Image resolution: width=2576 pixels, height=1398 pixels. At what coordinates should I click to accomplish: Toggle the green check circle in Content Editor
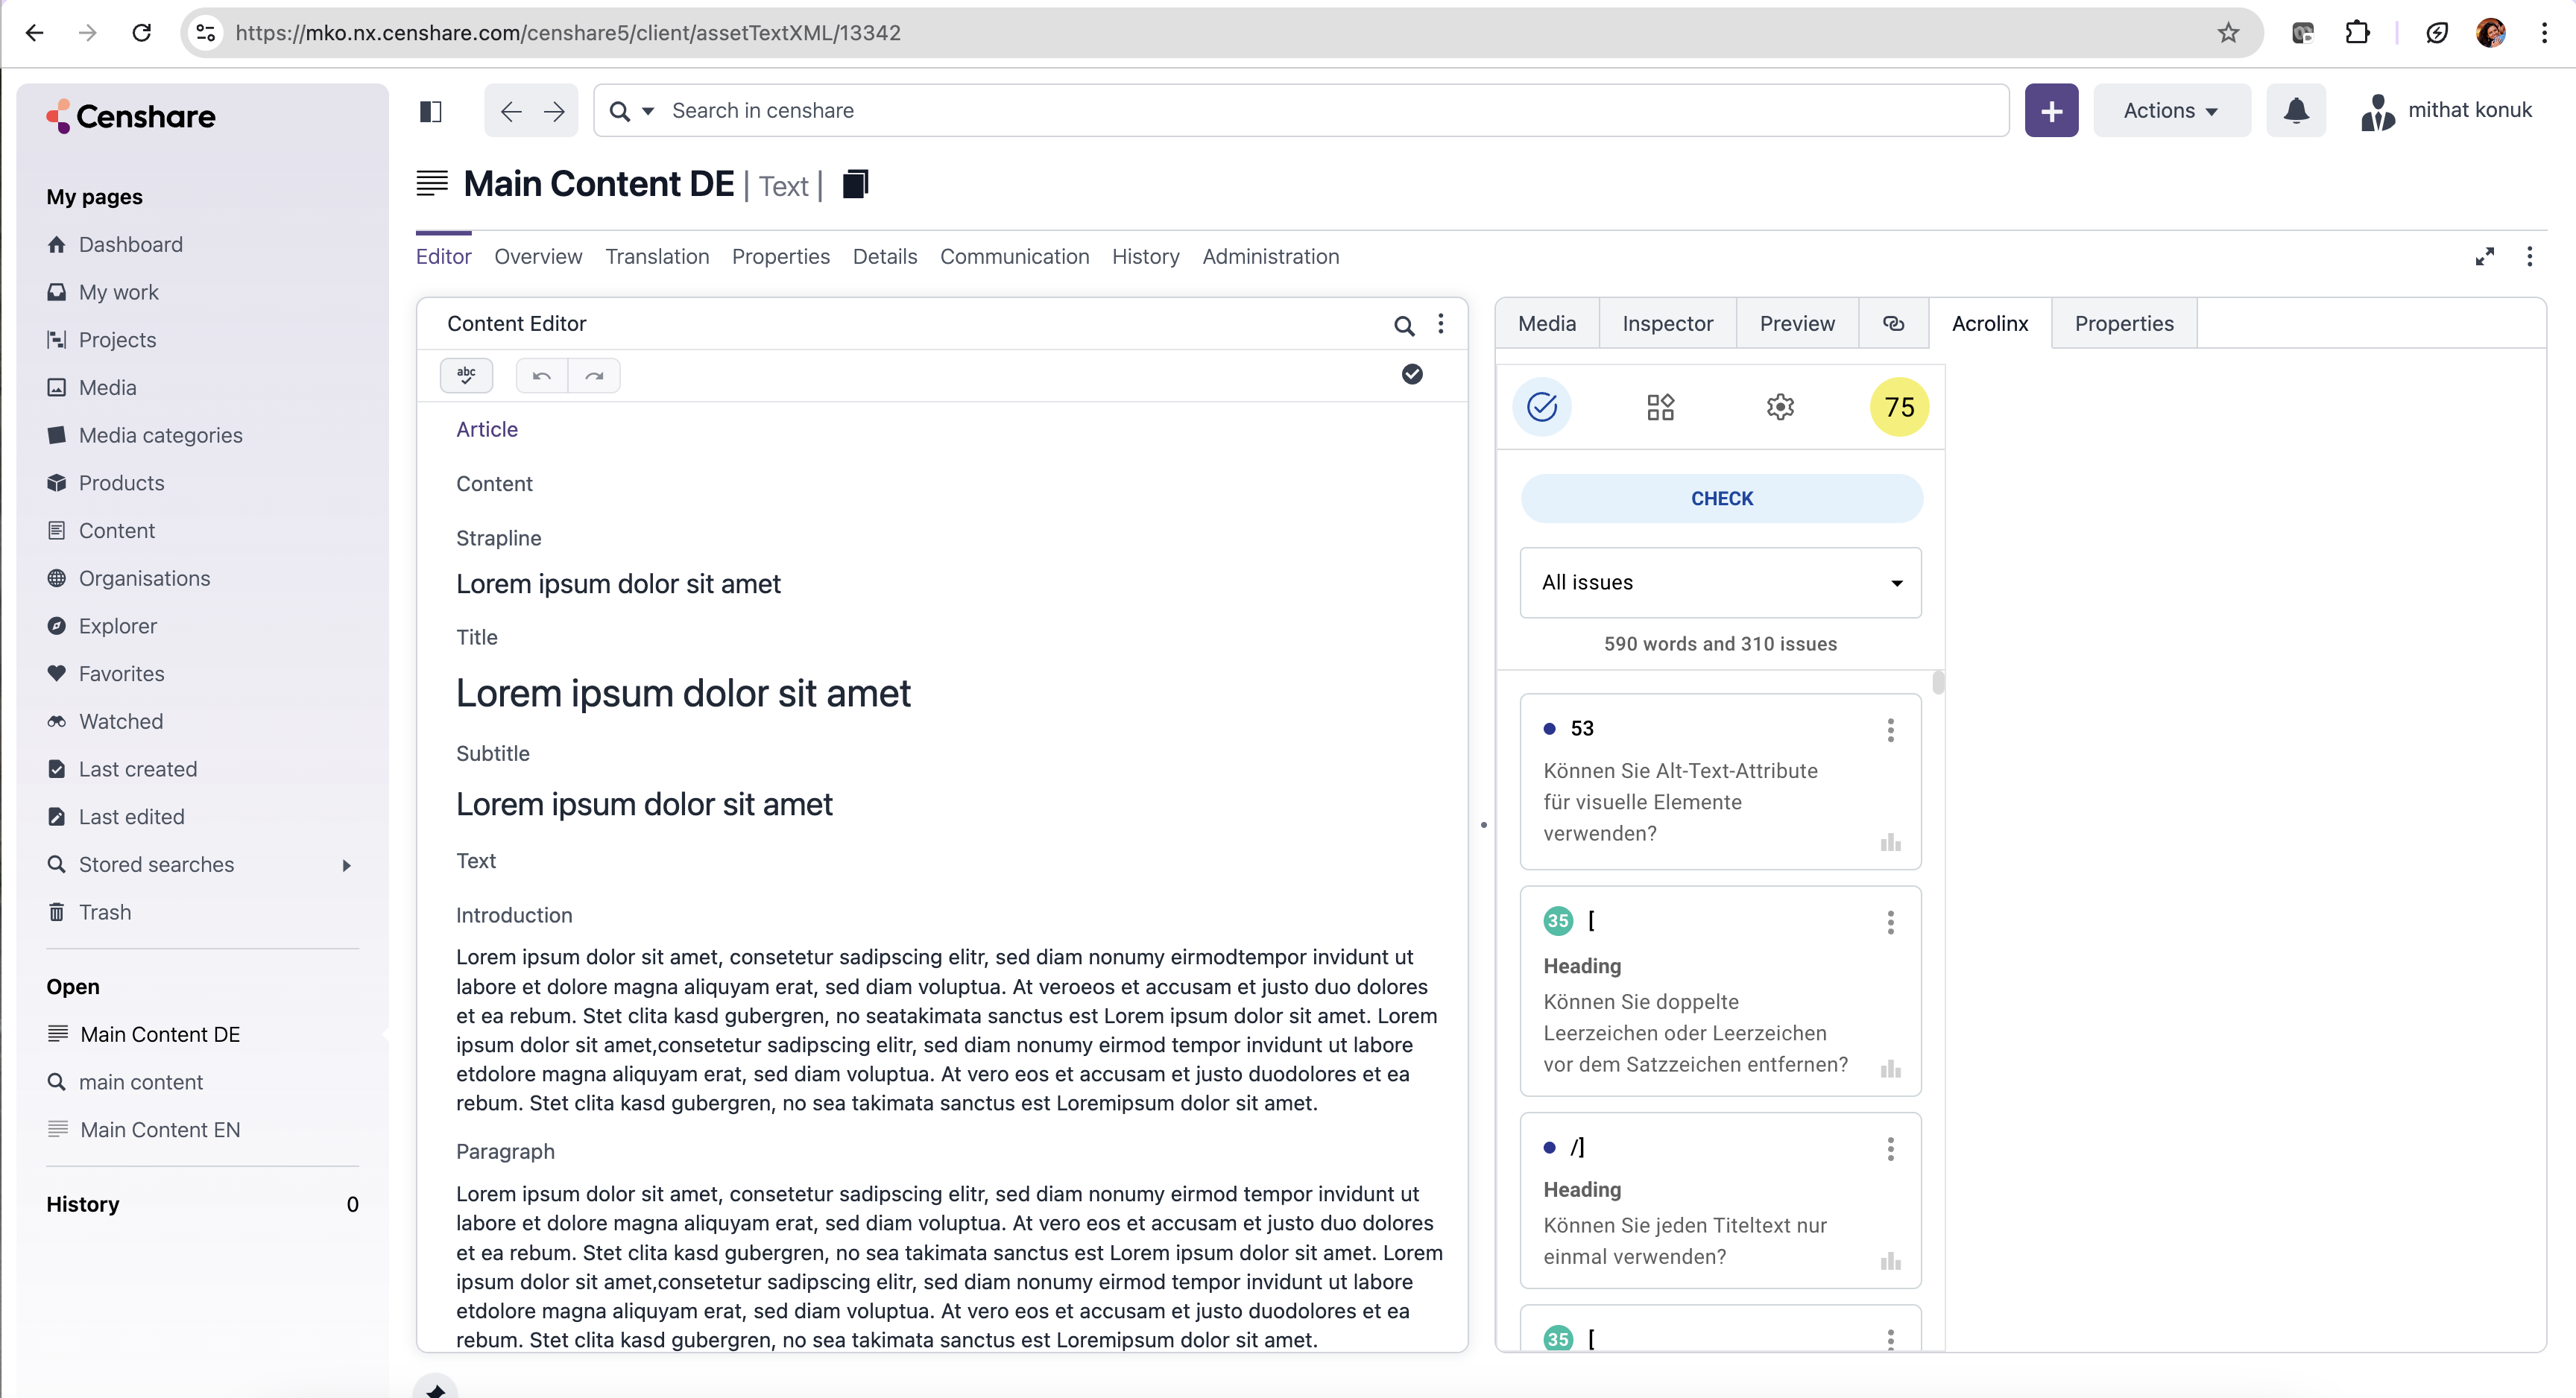click(x=1411, y=374)
